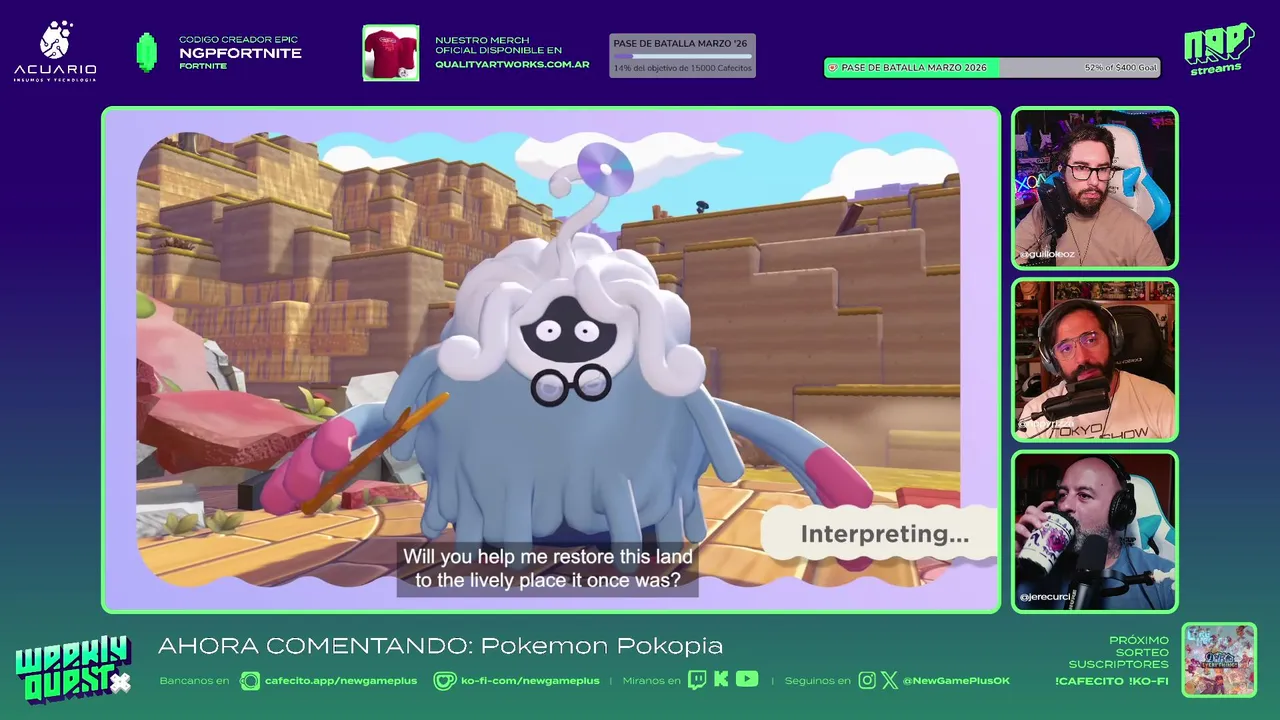
Task: Select the @jerecurci webcam feed
Action: 1094,531
